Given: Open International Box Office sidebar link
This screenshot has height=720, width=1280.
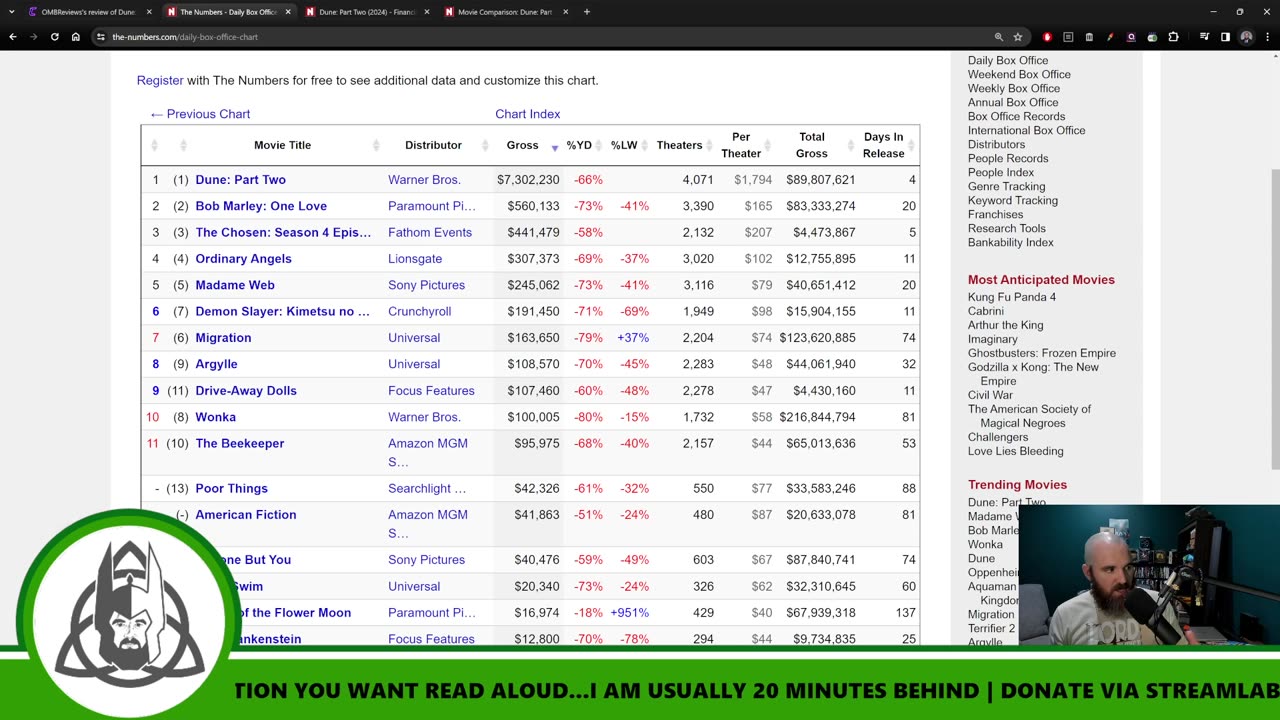Looking at the screenshot, I should coord(1026,130).
